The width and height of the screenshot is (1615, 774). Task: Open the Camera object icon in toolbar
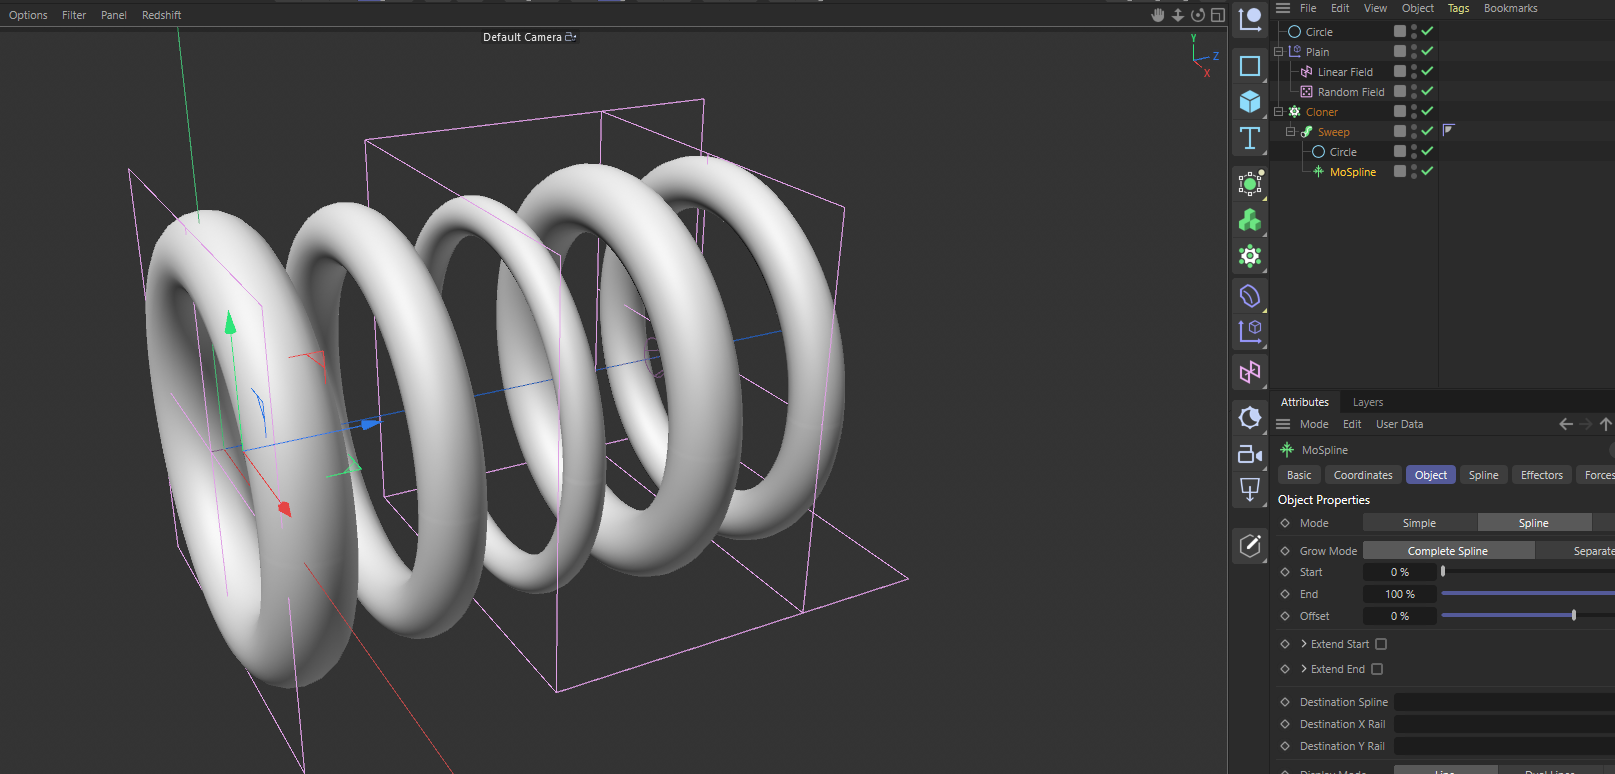coord(1249,454)
